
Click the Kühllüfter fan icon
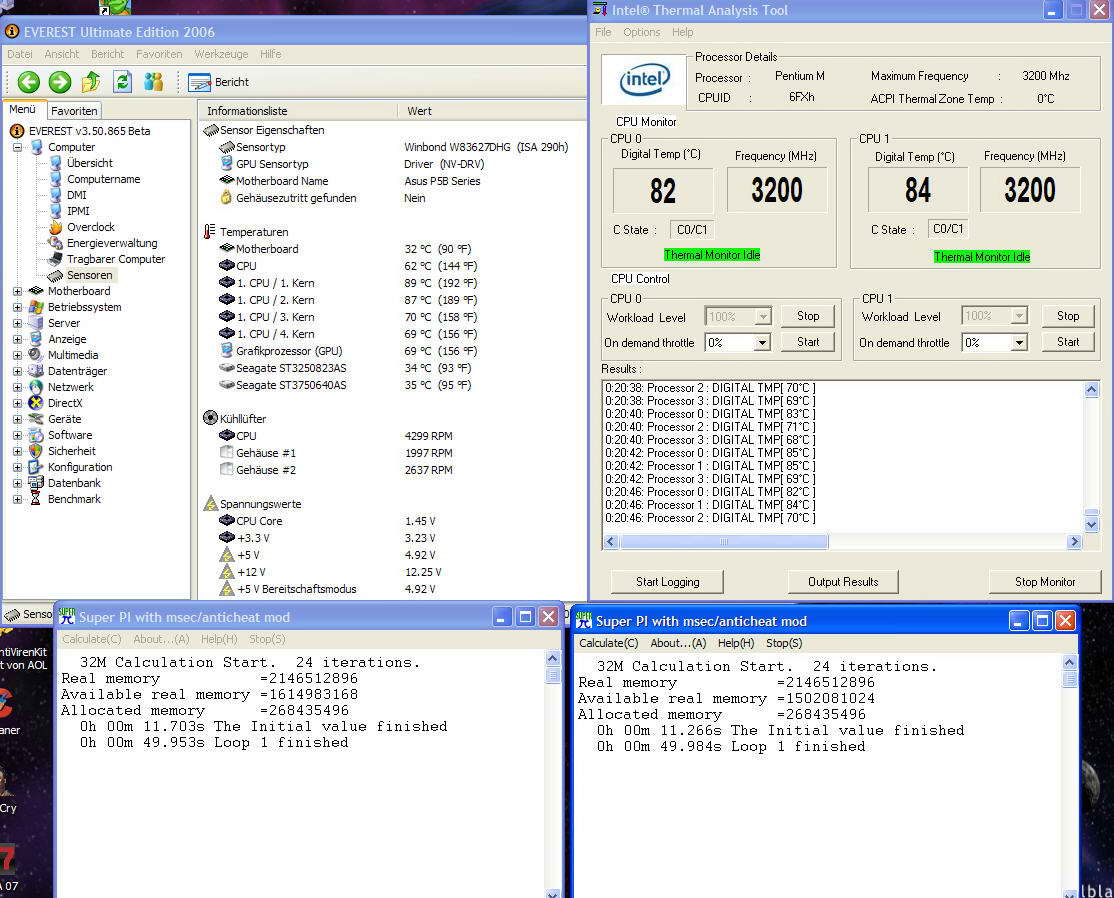click(210, 418)
